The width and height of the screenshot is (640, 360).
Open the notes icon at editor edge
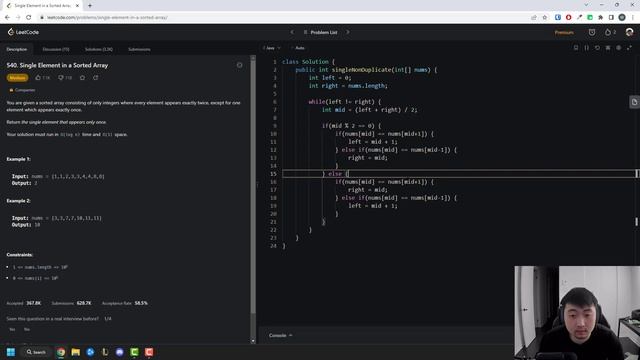[x=634, y=102]
